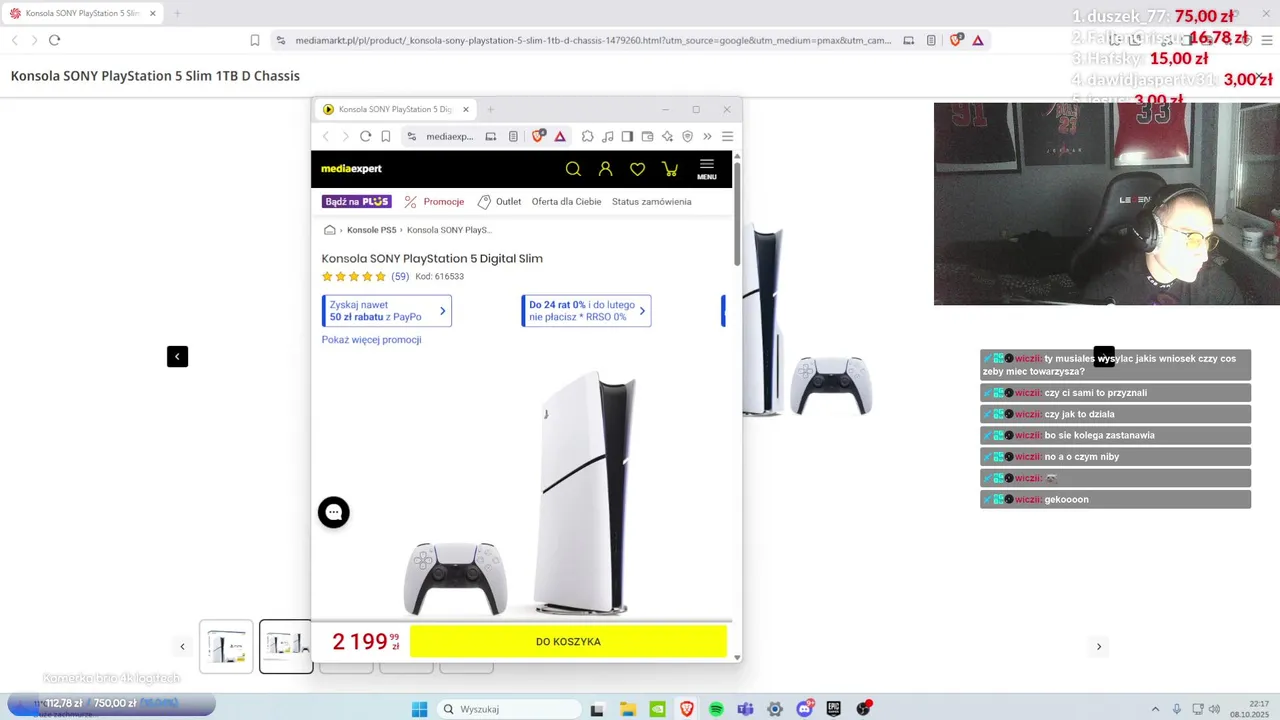Select the background Konsola SONY tab
The height and width of the screenshot is (720, 1280).
(83, 13)
